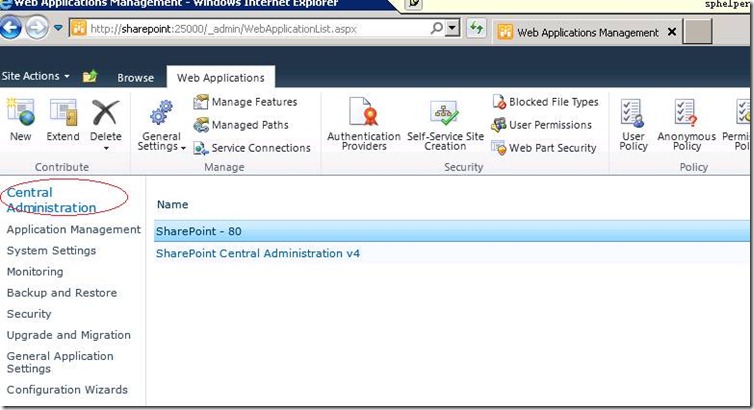Viewport: 754px width, 410px height.
Task: Close the Web Applications Management browser tab
Action: [x=672, y=32]
